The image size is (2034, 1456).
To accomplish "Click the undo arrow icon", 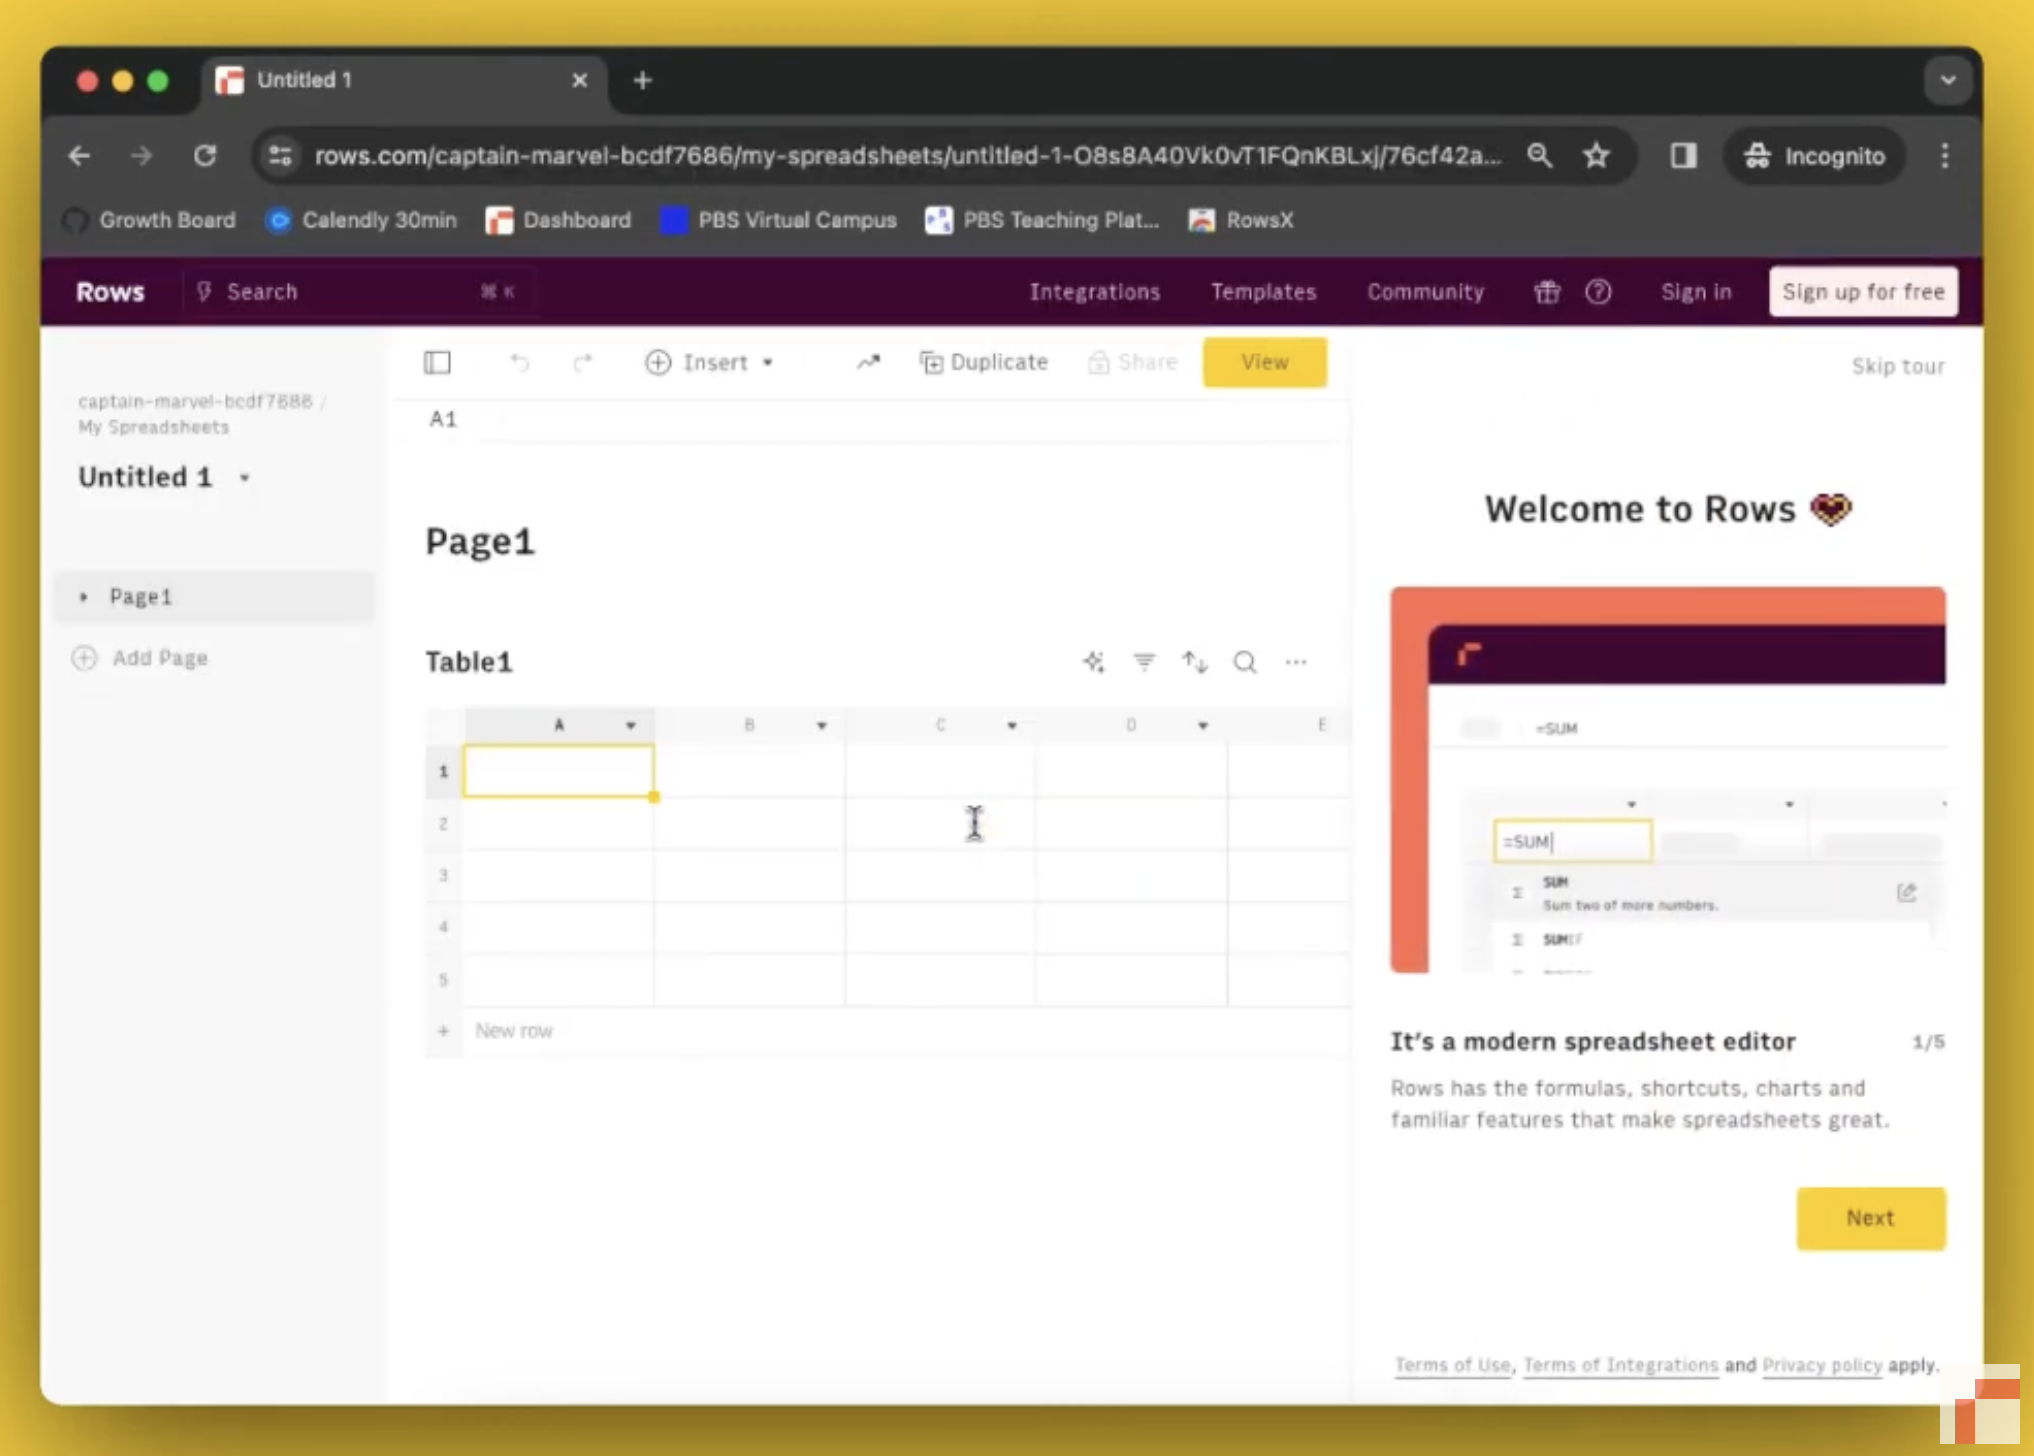I will (519, 362).
